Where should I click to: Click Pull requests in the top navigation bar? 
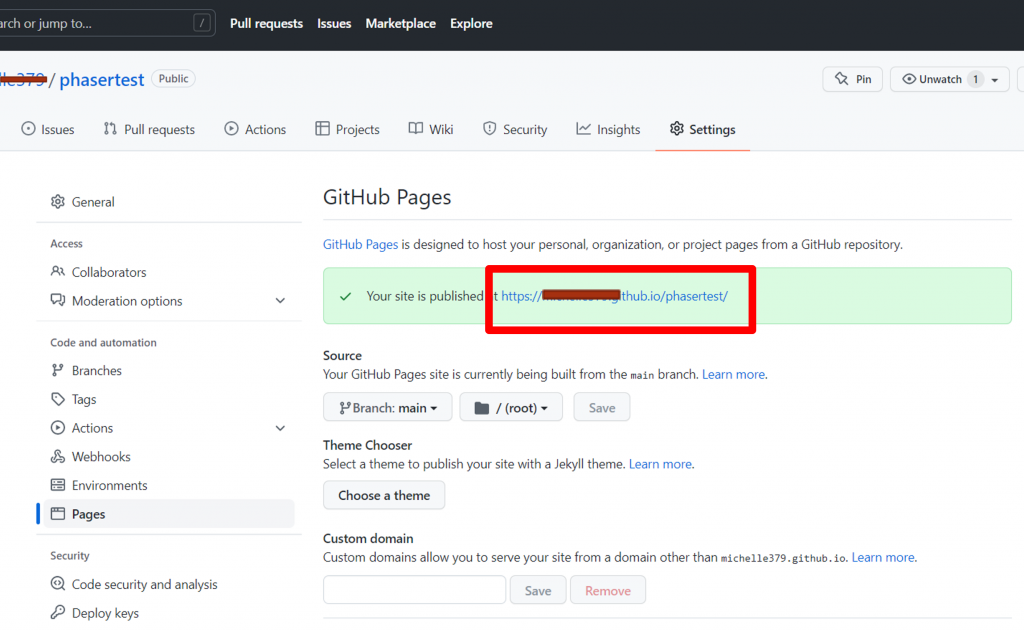266,24
